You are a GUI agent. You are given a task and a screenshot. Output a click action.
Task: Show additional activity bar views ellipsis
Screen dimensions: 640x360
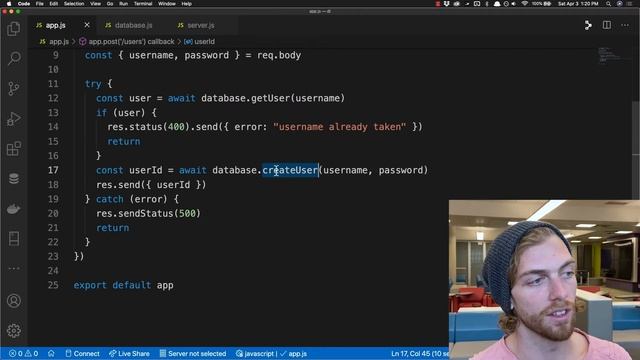(13, 269)
